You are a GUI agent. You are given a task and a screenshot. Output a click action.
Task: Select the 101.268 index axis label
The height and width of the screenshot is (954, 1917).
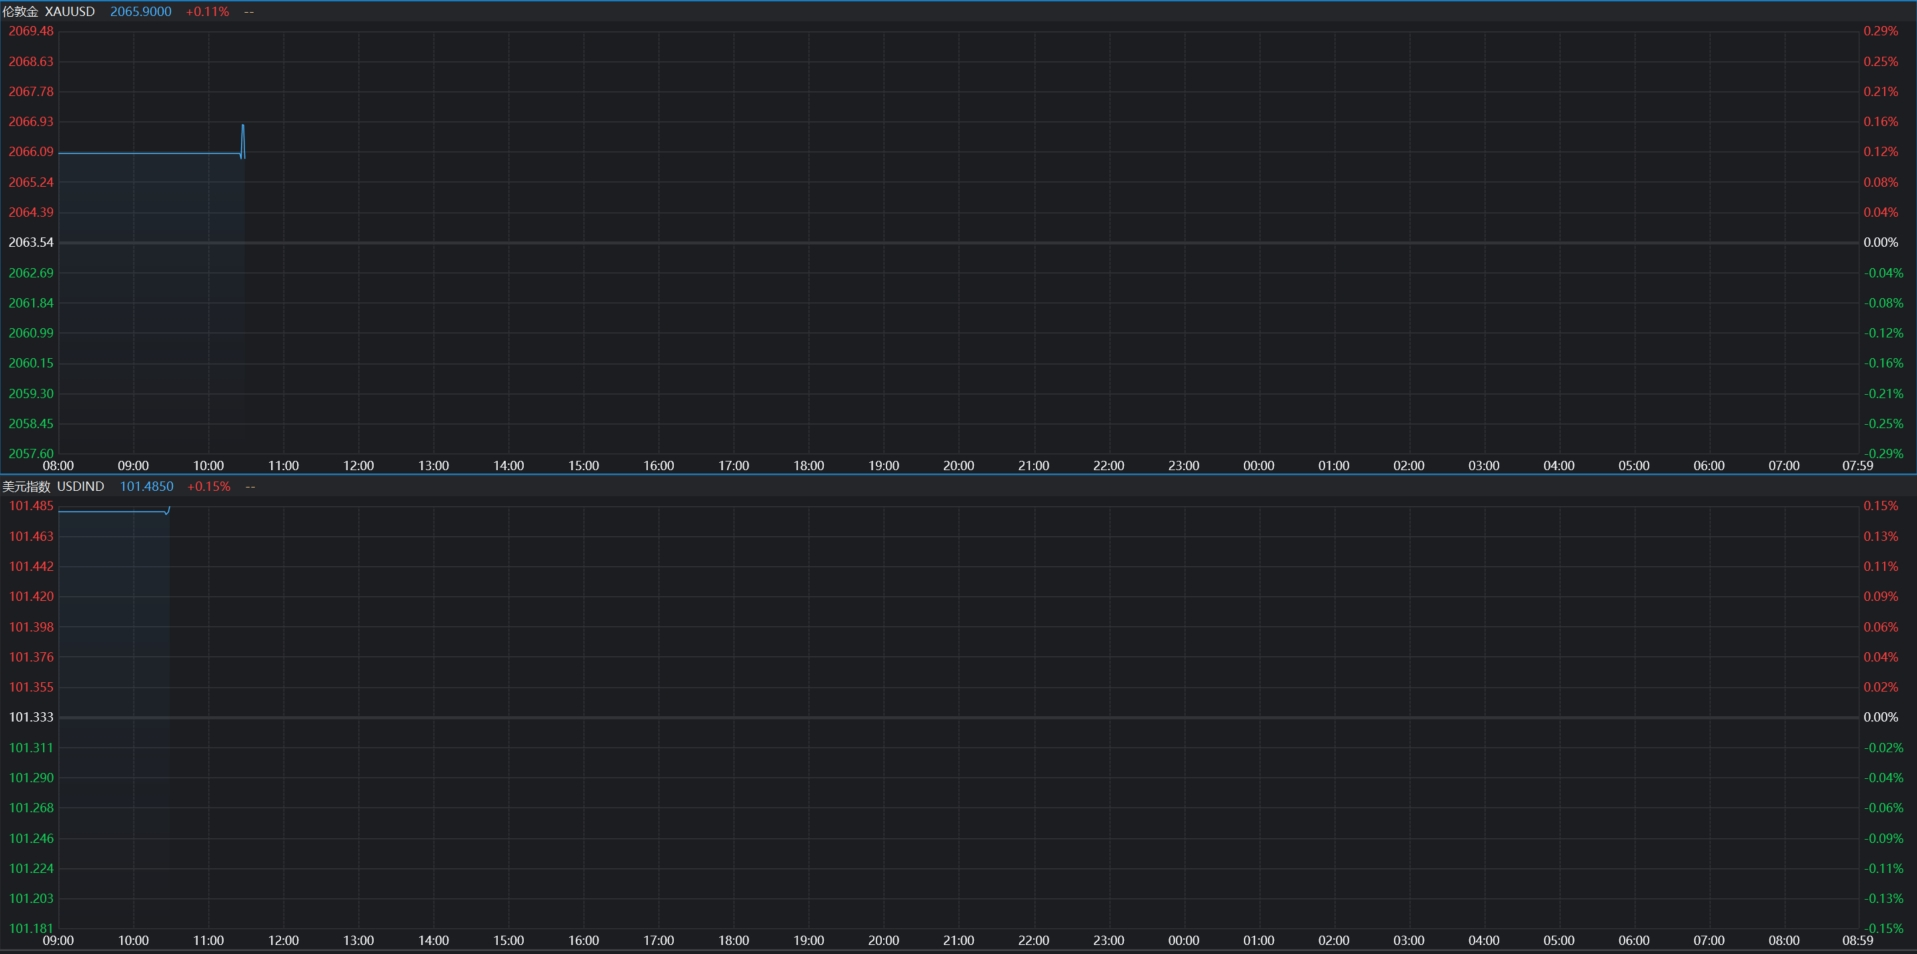[31, 808]
